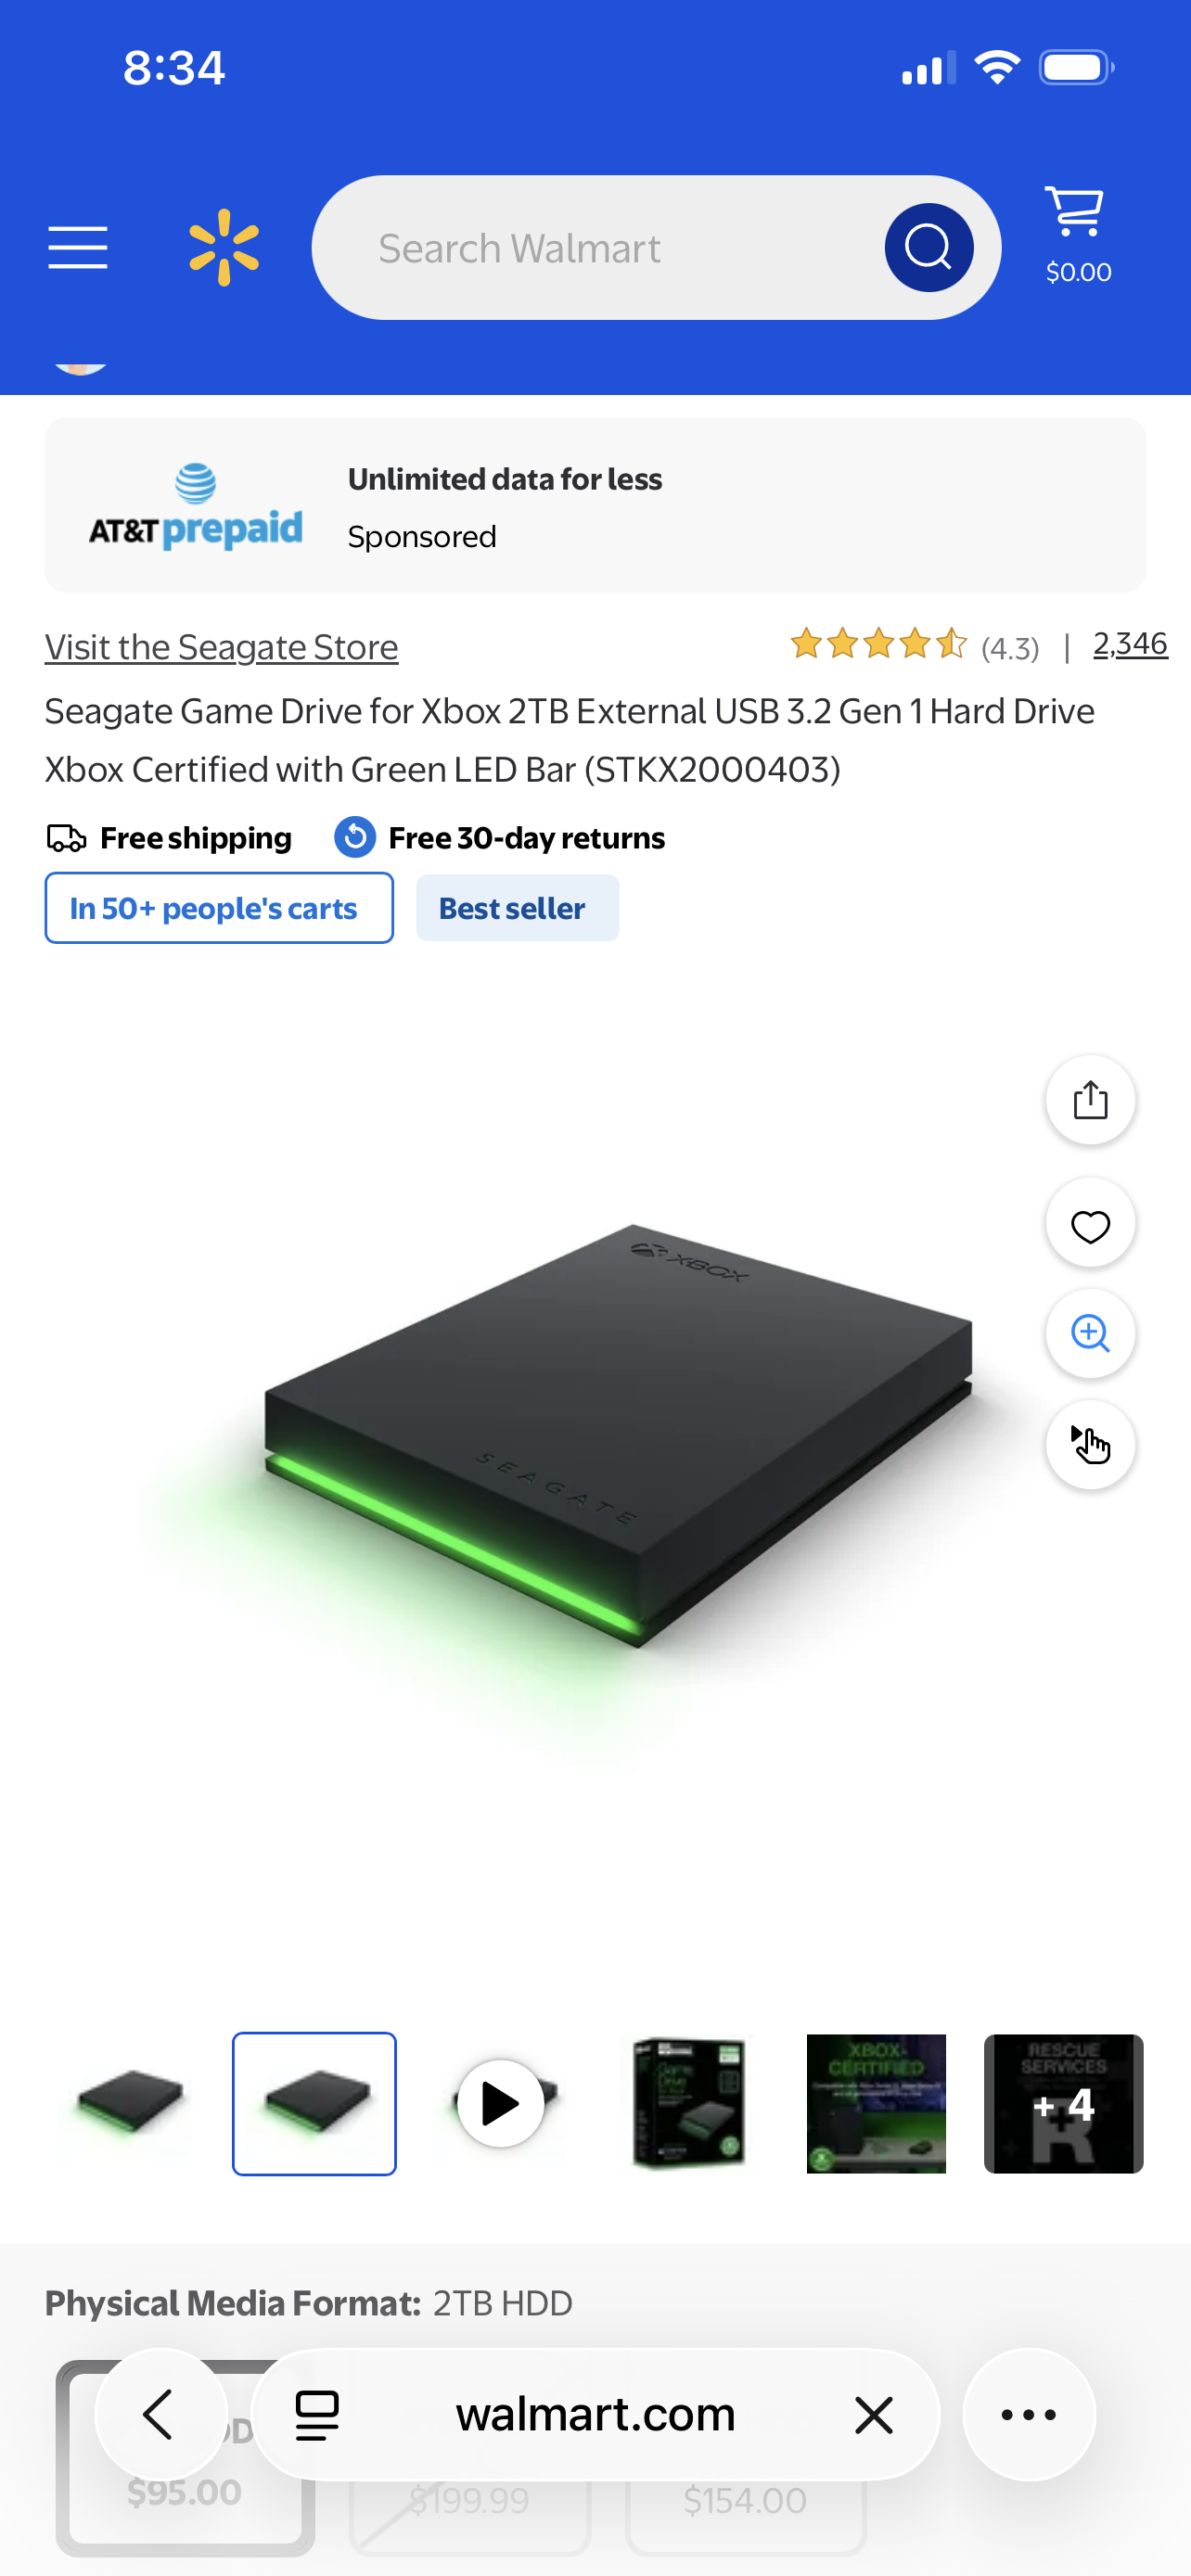
Task: Open the AT&T prepaid sponsored ad
Action: (x=595, y=505)
